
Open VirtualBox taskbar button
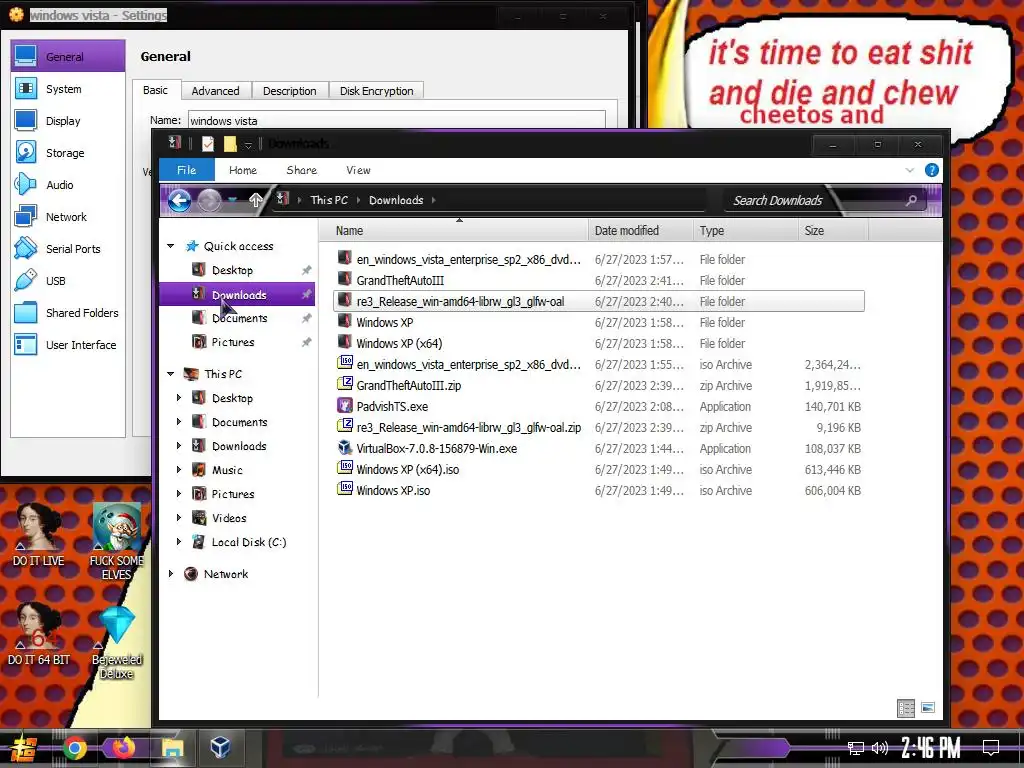point(220,748)
